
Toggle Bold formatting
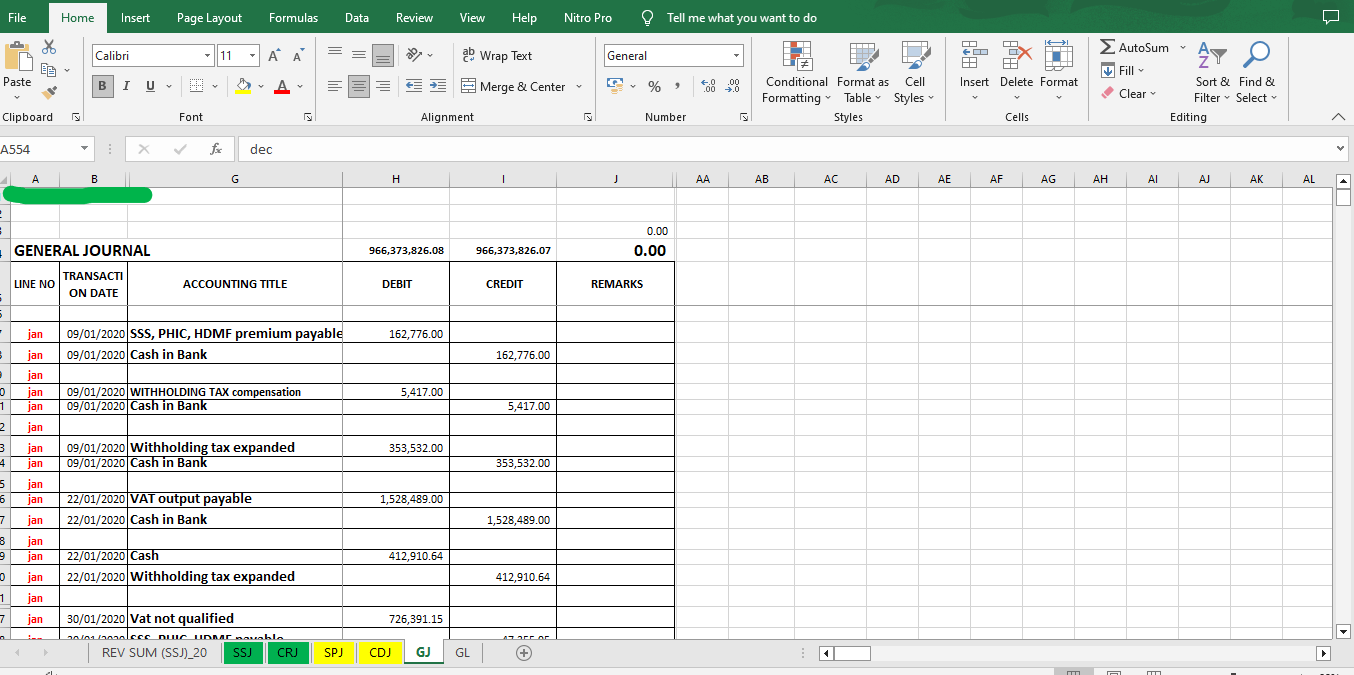click(x=103, y=86)
